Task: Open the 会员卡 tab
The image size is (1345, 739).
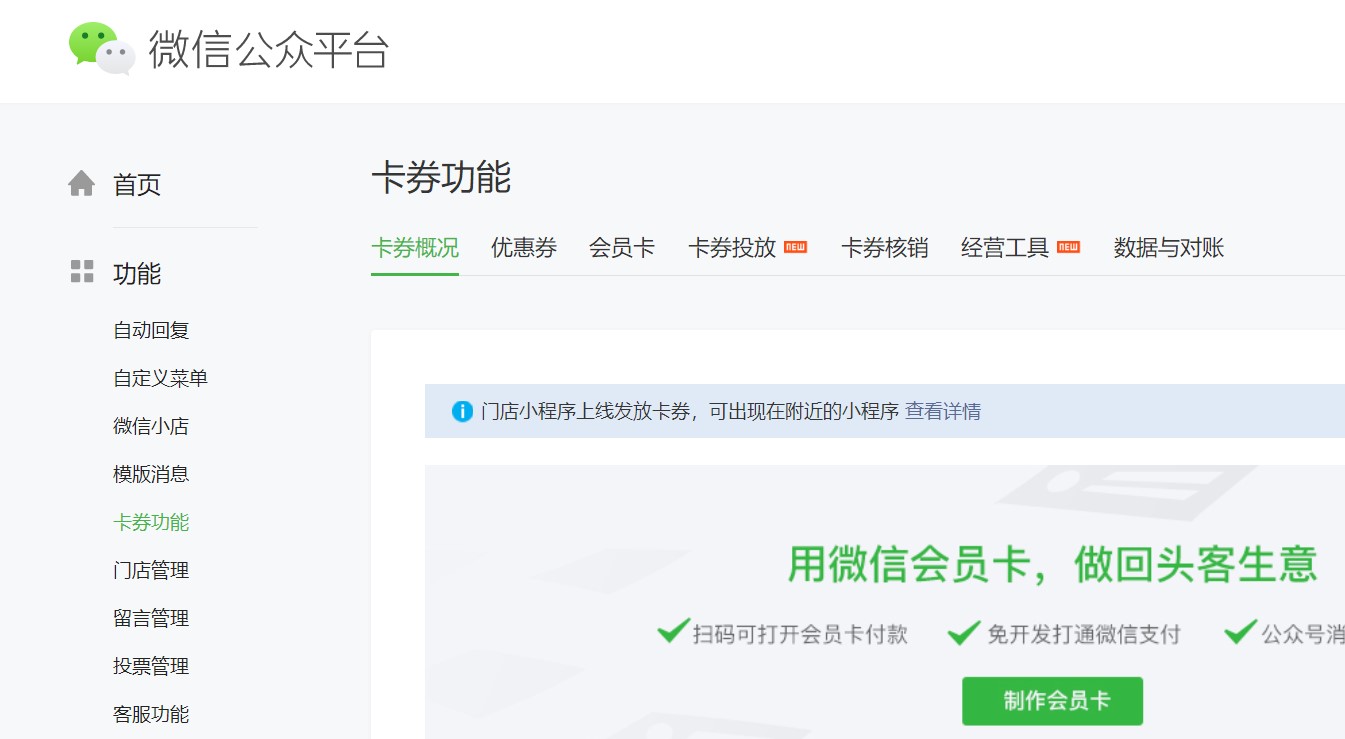Action: coord(621,248)
